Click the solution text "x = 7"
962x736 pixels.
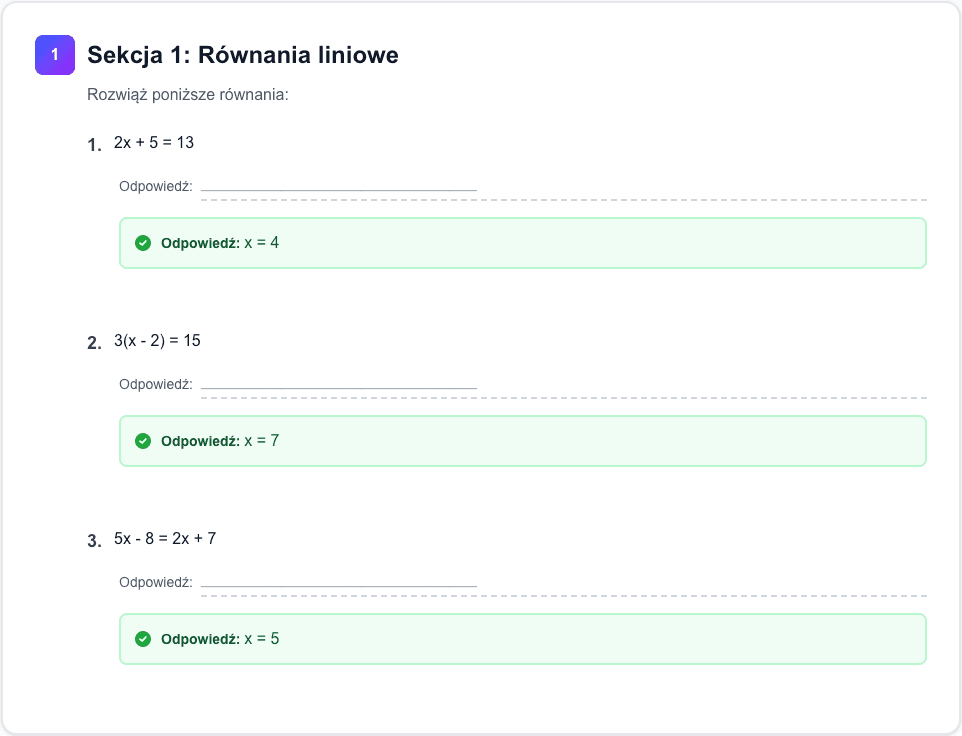point(262,441)
